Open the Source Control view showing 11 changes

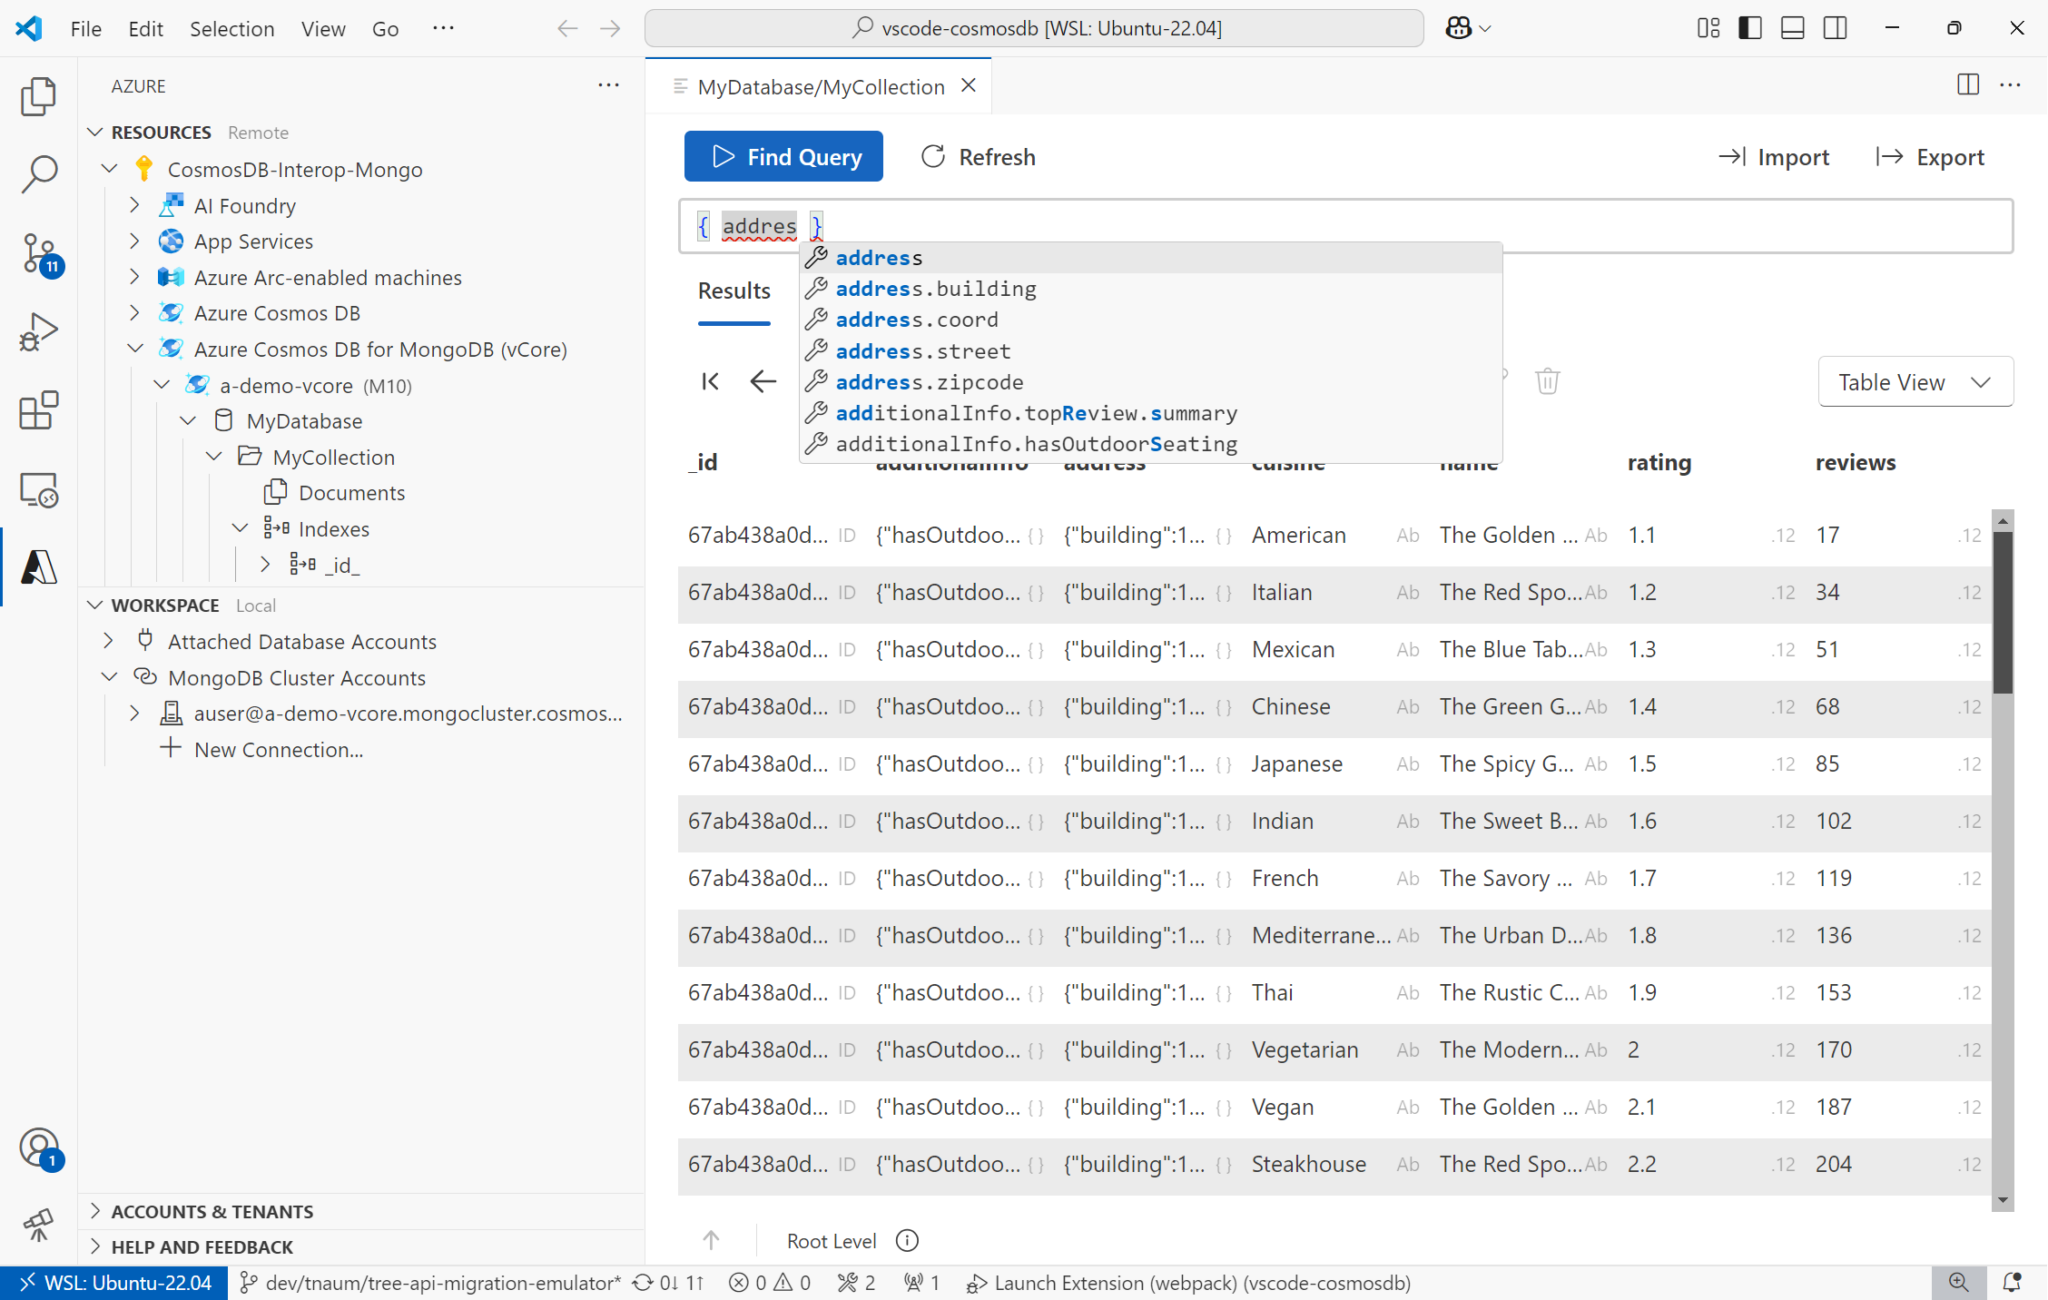(38, 254)
